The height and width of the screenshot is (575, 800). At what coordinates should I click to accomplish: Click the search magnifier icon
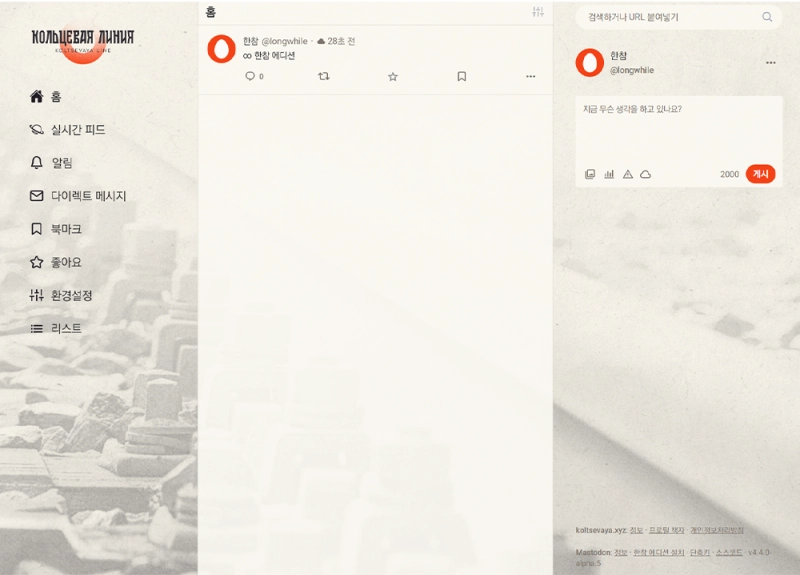coord(767,17)
